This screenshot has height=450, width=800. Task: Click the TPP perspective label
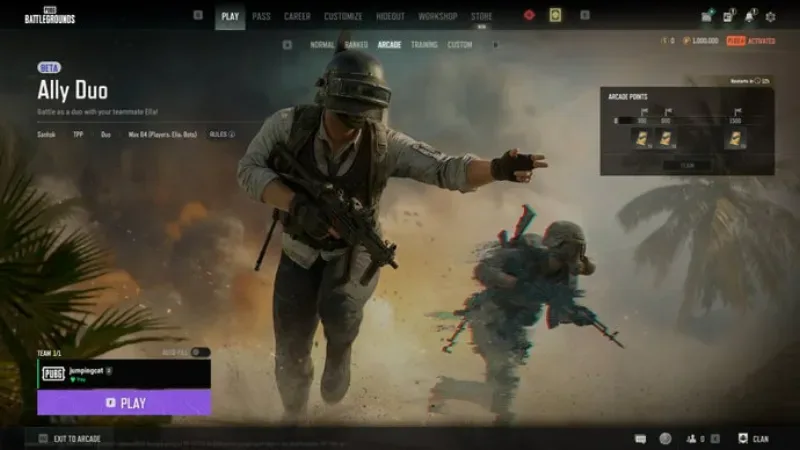click(78, 135)
